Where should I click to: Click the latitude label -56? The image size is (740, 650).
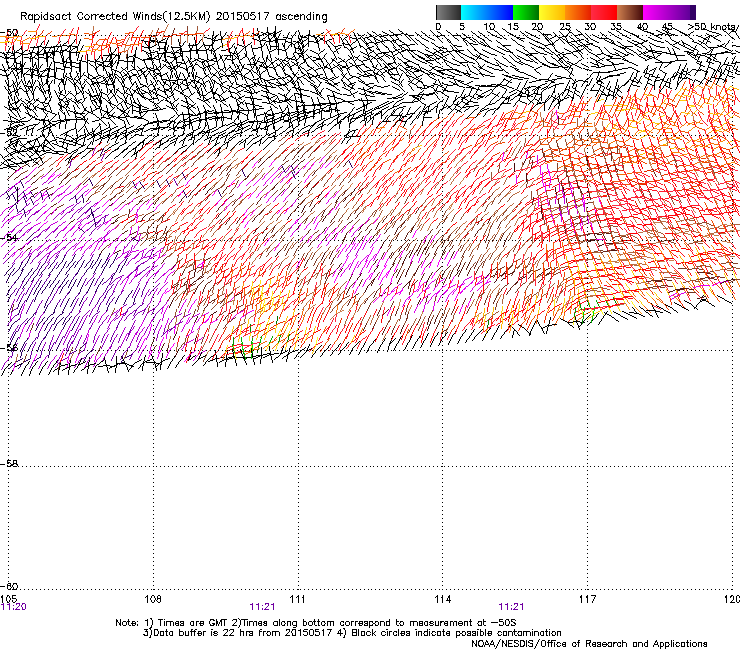(9, 348)
